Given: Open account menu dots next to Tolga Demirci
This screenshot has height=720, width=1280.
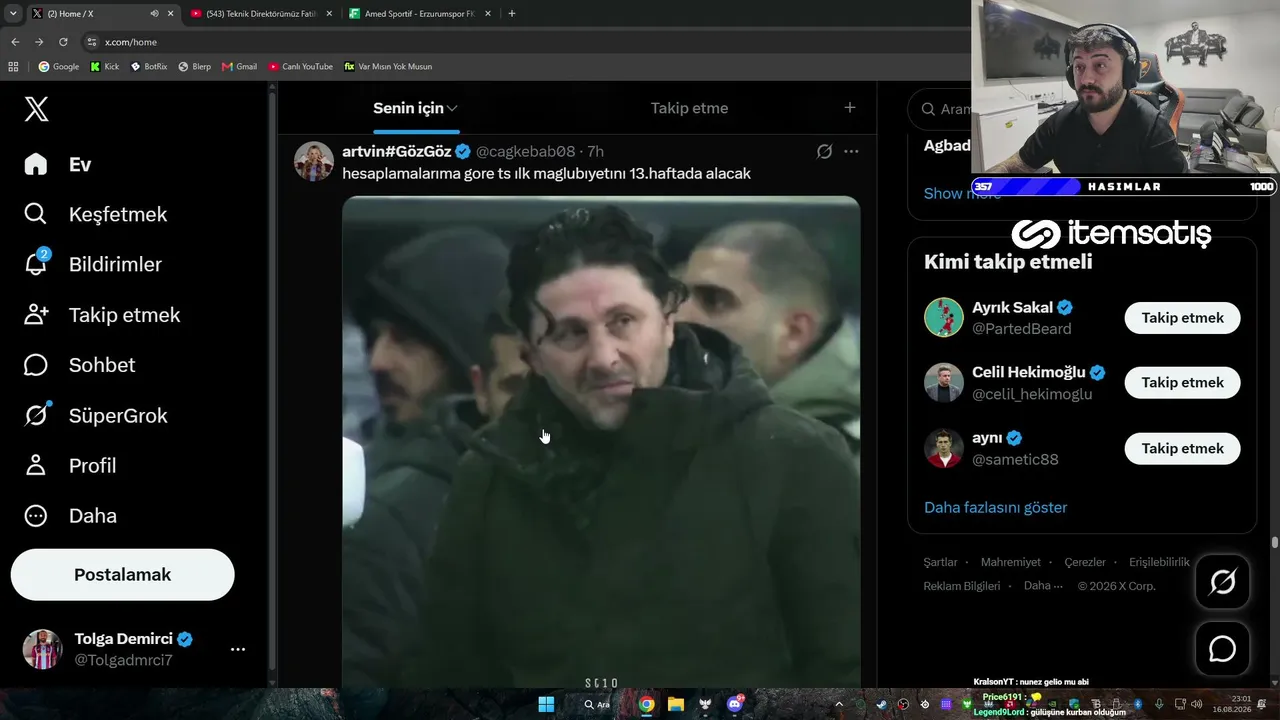Looking at the screenshot, I should pos(238,649).
